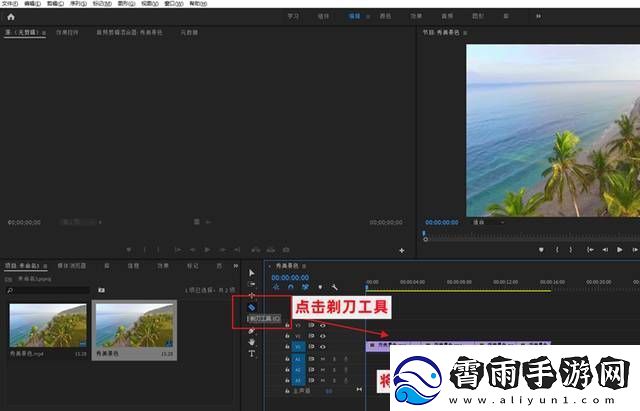Step back one frame in Program monitor
This screenshot has width=640, height=411.
point(605,249)
